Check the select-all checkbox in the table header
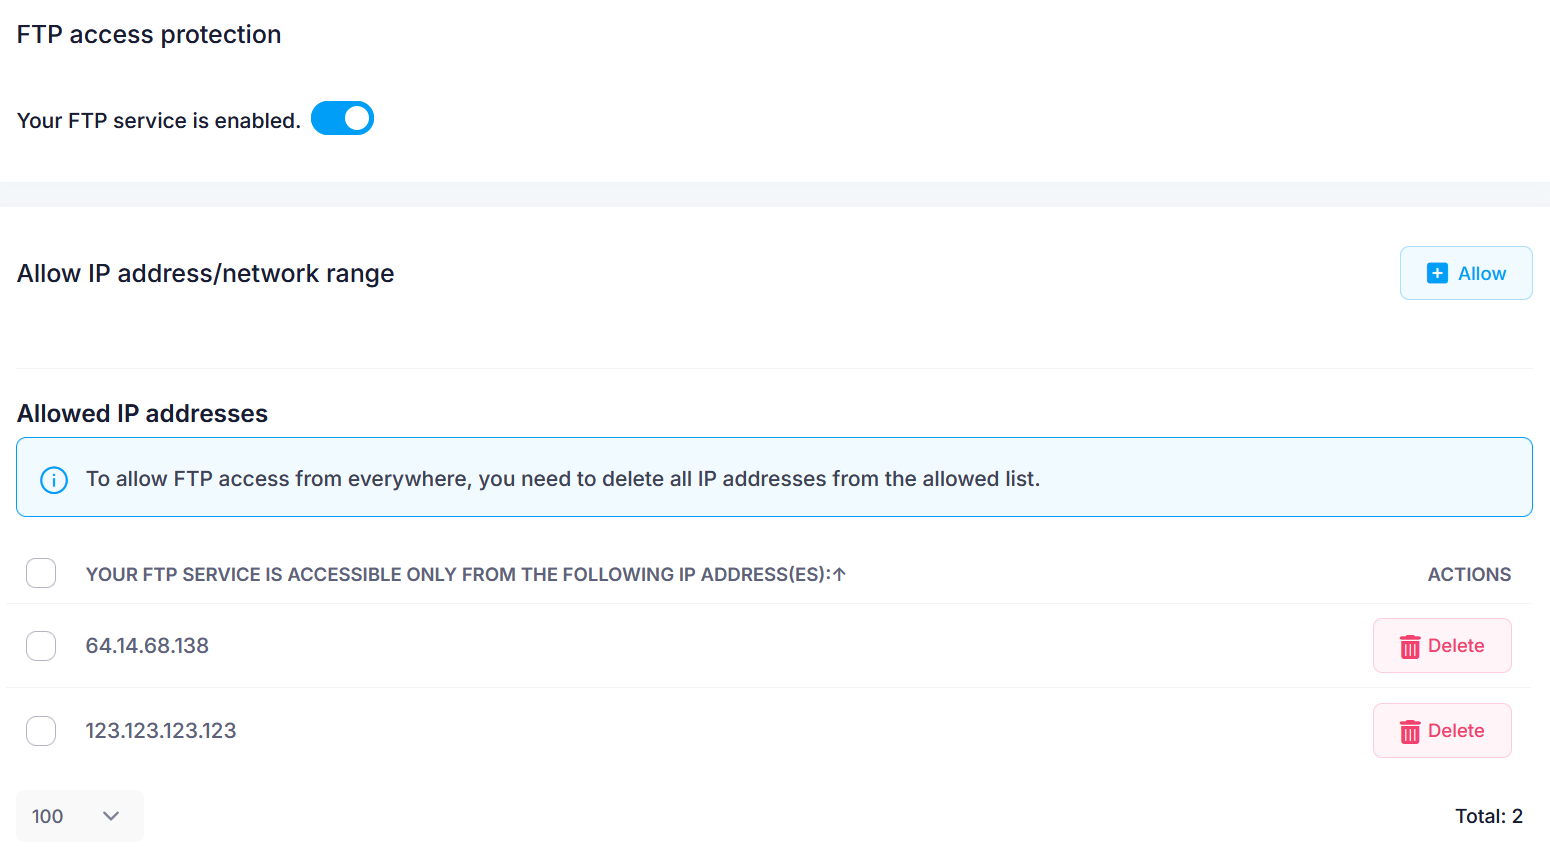This screenshot has width=1550, height=850. point(40,573)
